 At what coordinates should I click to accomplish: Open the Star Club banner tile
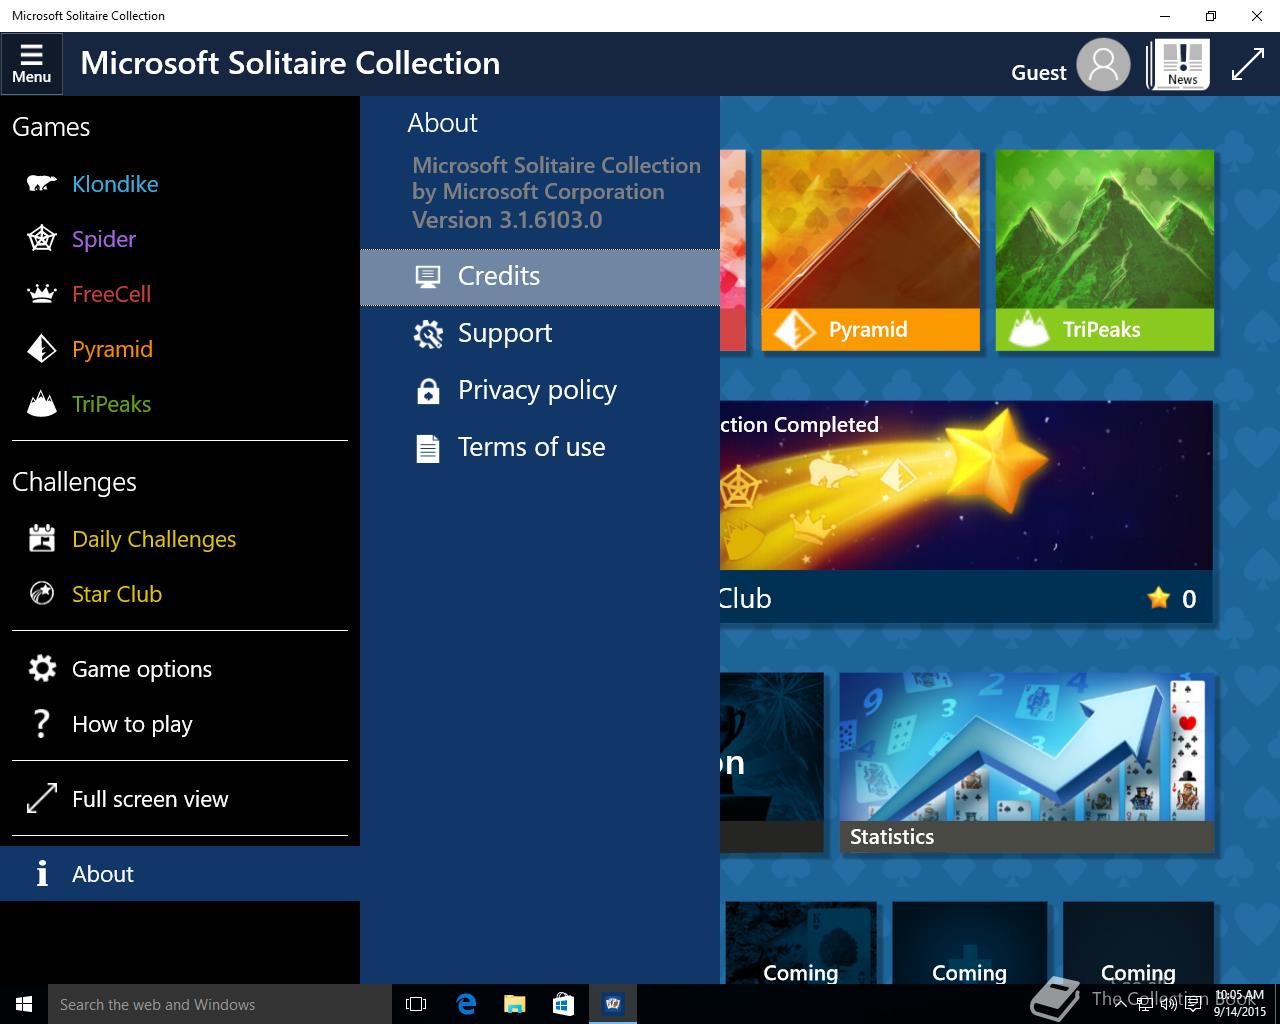click(x=966, y=513)
